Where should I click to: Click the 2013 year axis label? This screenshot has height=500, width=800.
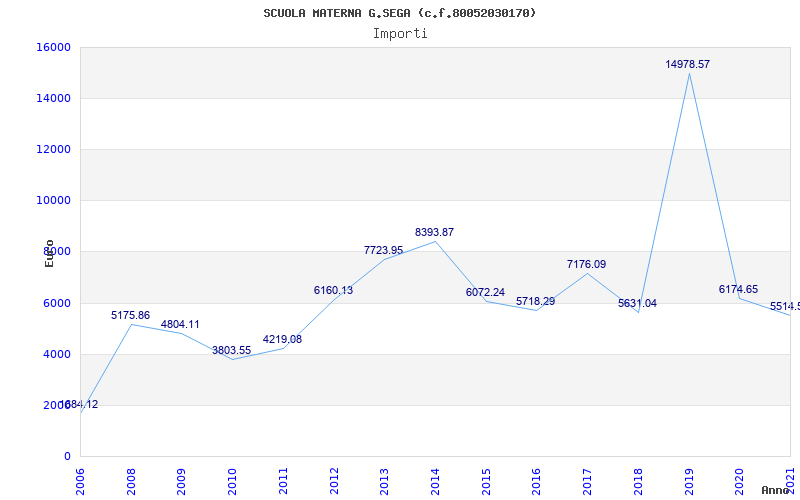pos(384,481)
